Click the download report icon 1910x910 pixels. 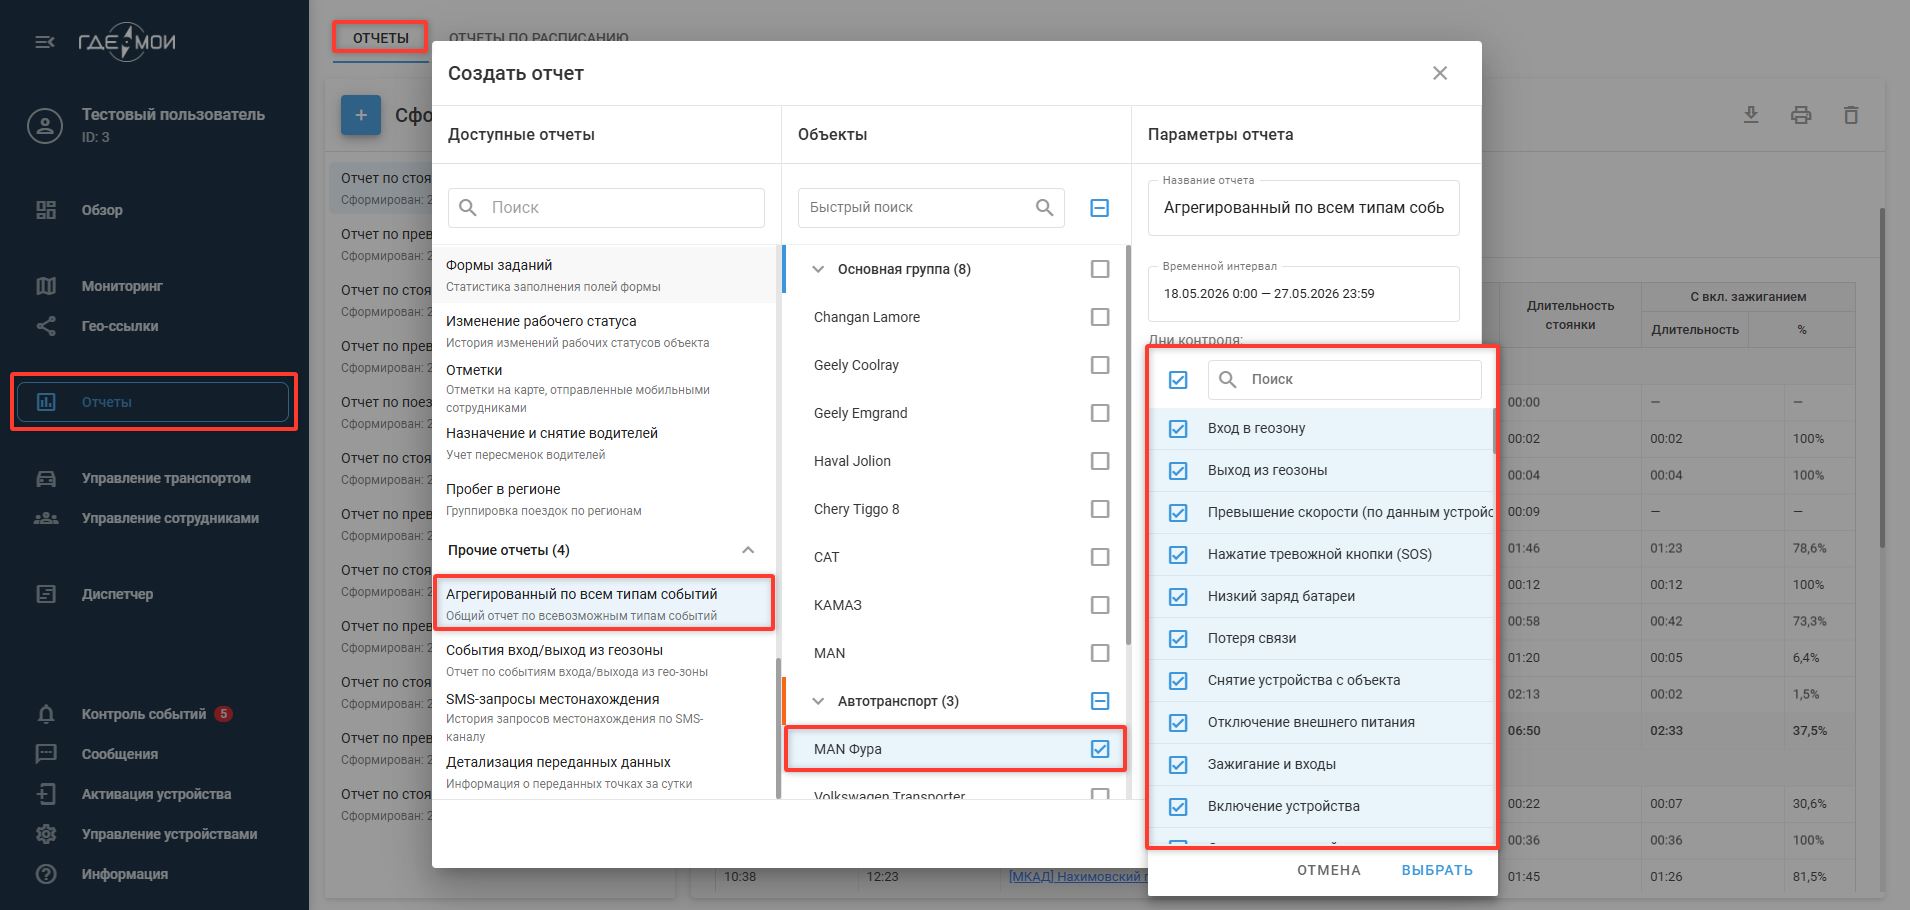point(1751,115)
